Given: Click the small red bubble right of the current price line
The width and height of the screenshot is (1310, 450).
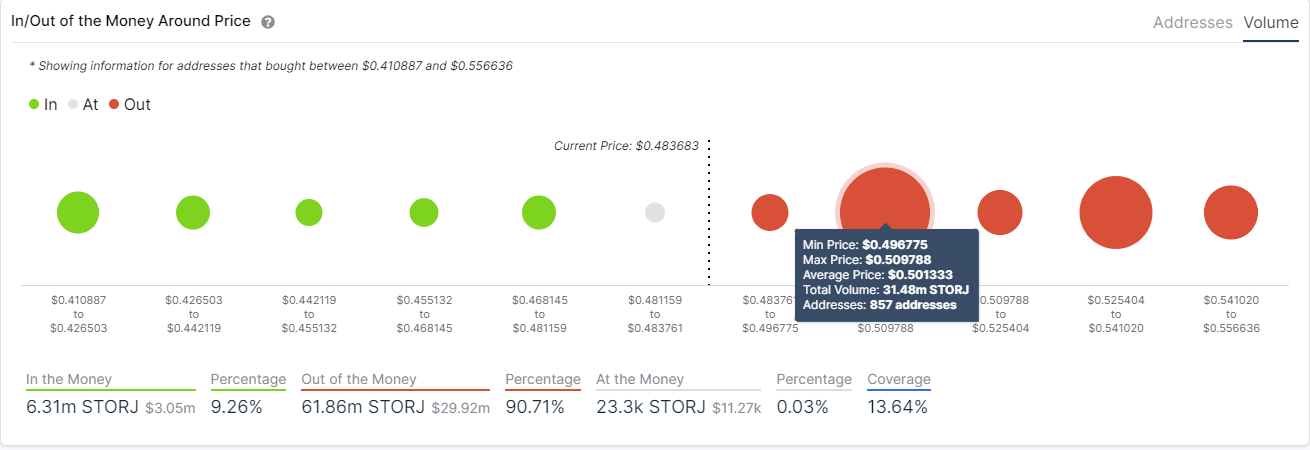Looking at the screenshot, I should [x=770, y=212].
